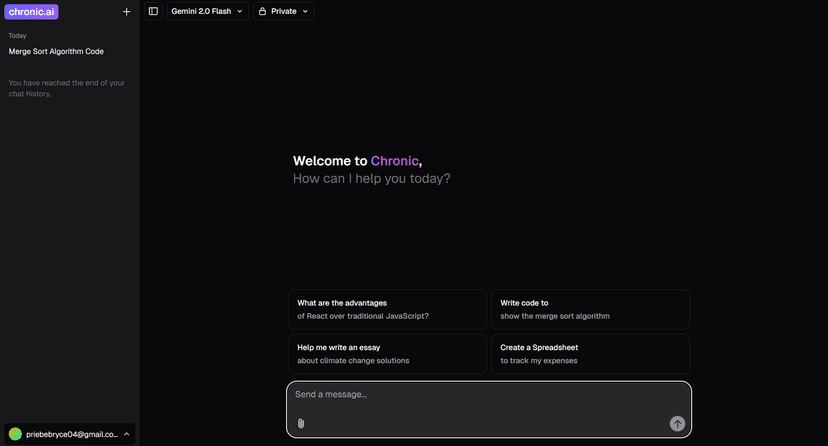Pick the climate change essay suggestion
Image resolution: width=828 pixels, height=446 pixels.
pyautogui.click(x=387, y=354)
